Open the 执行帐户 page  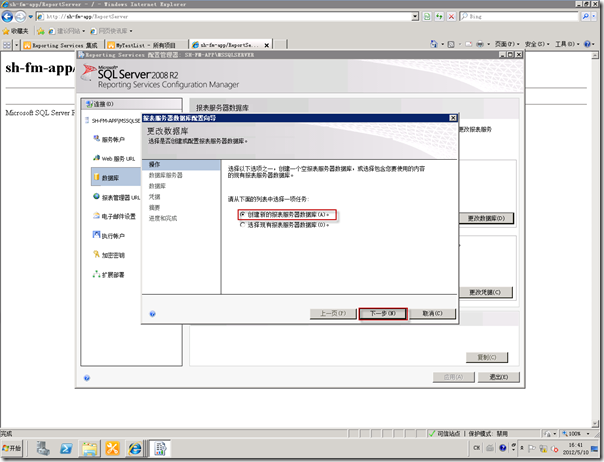click(x=109, y=235)
